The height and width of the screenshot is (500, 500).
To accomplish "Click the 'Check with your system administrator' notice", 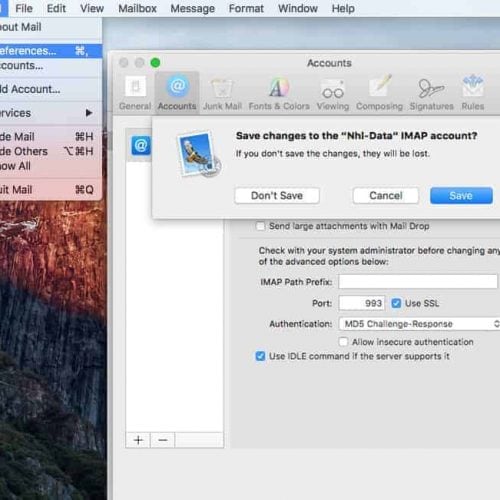I will coord(379,256).
